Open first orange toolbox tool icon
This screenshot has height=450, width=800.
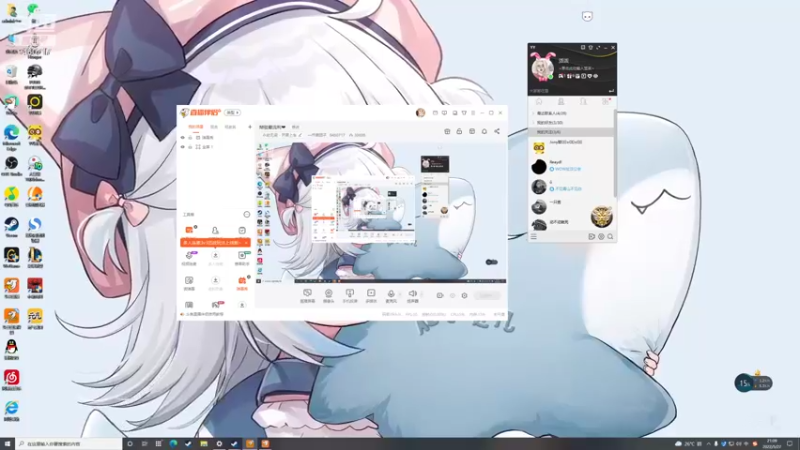coord(189,230)
